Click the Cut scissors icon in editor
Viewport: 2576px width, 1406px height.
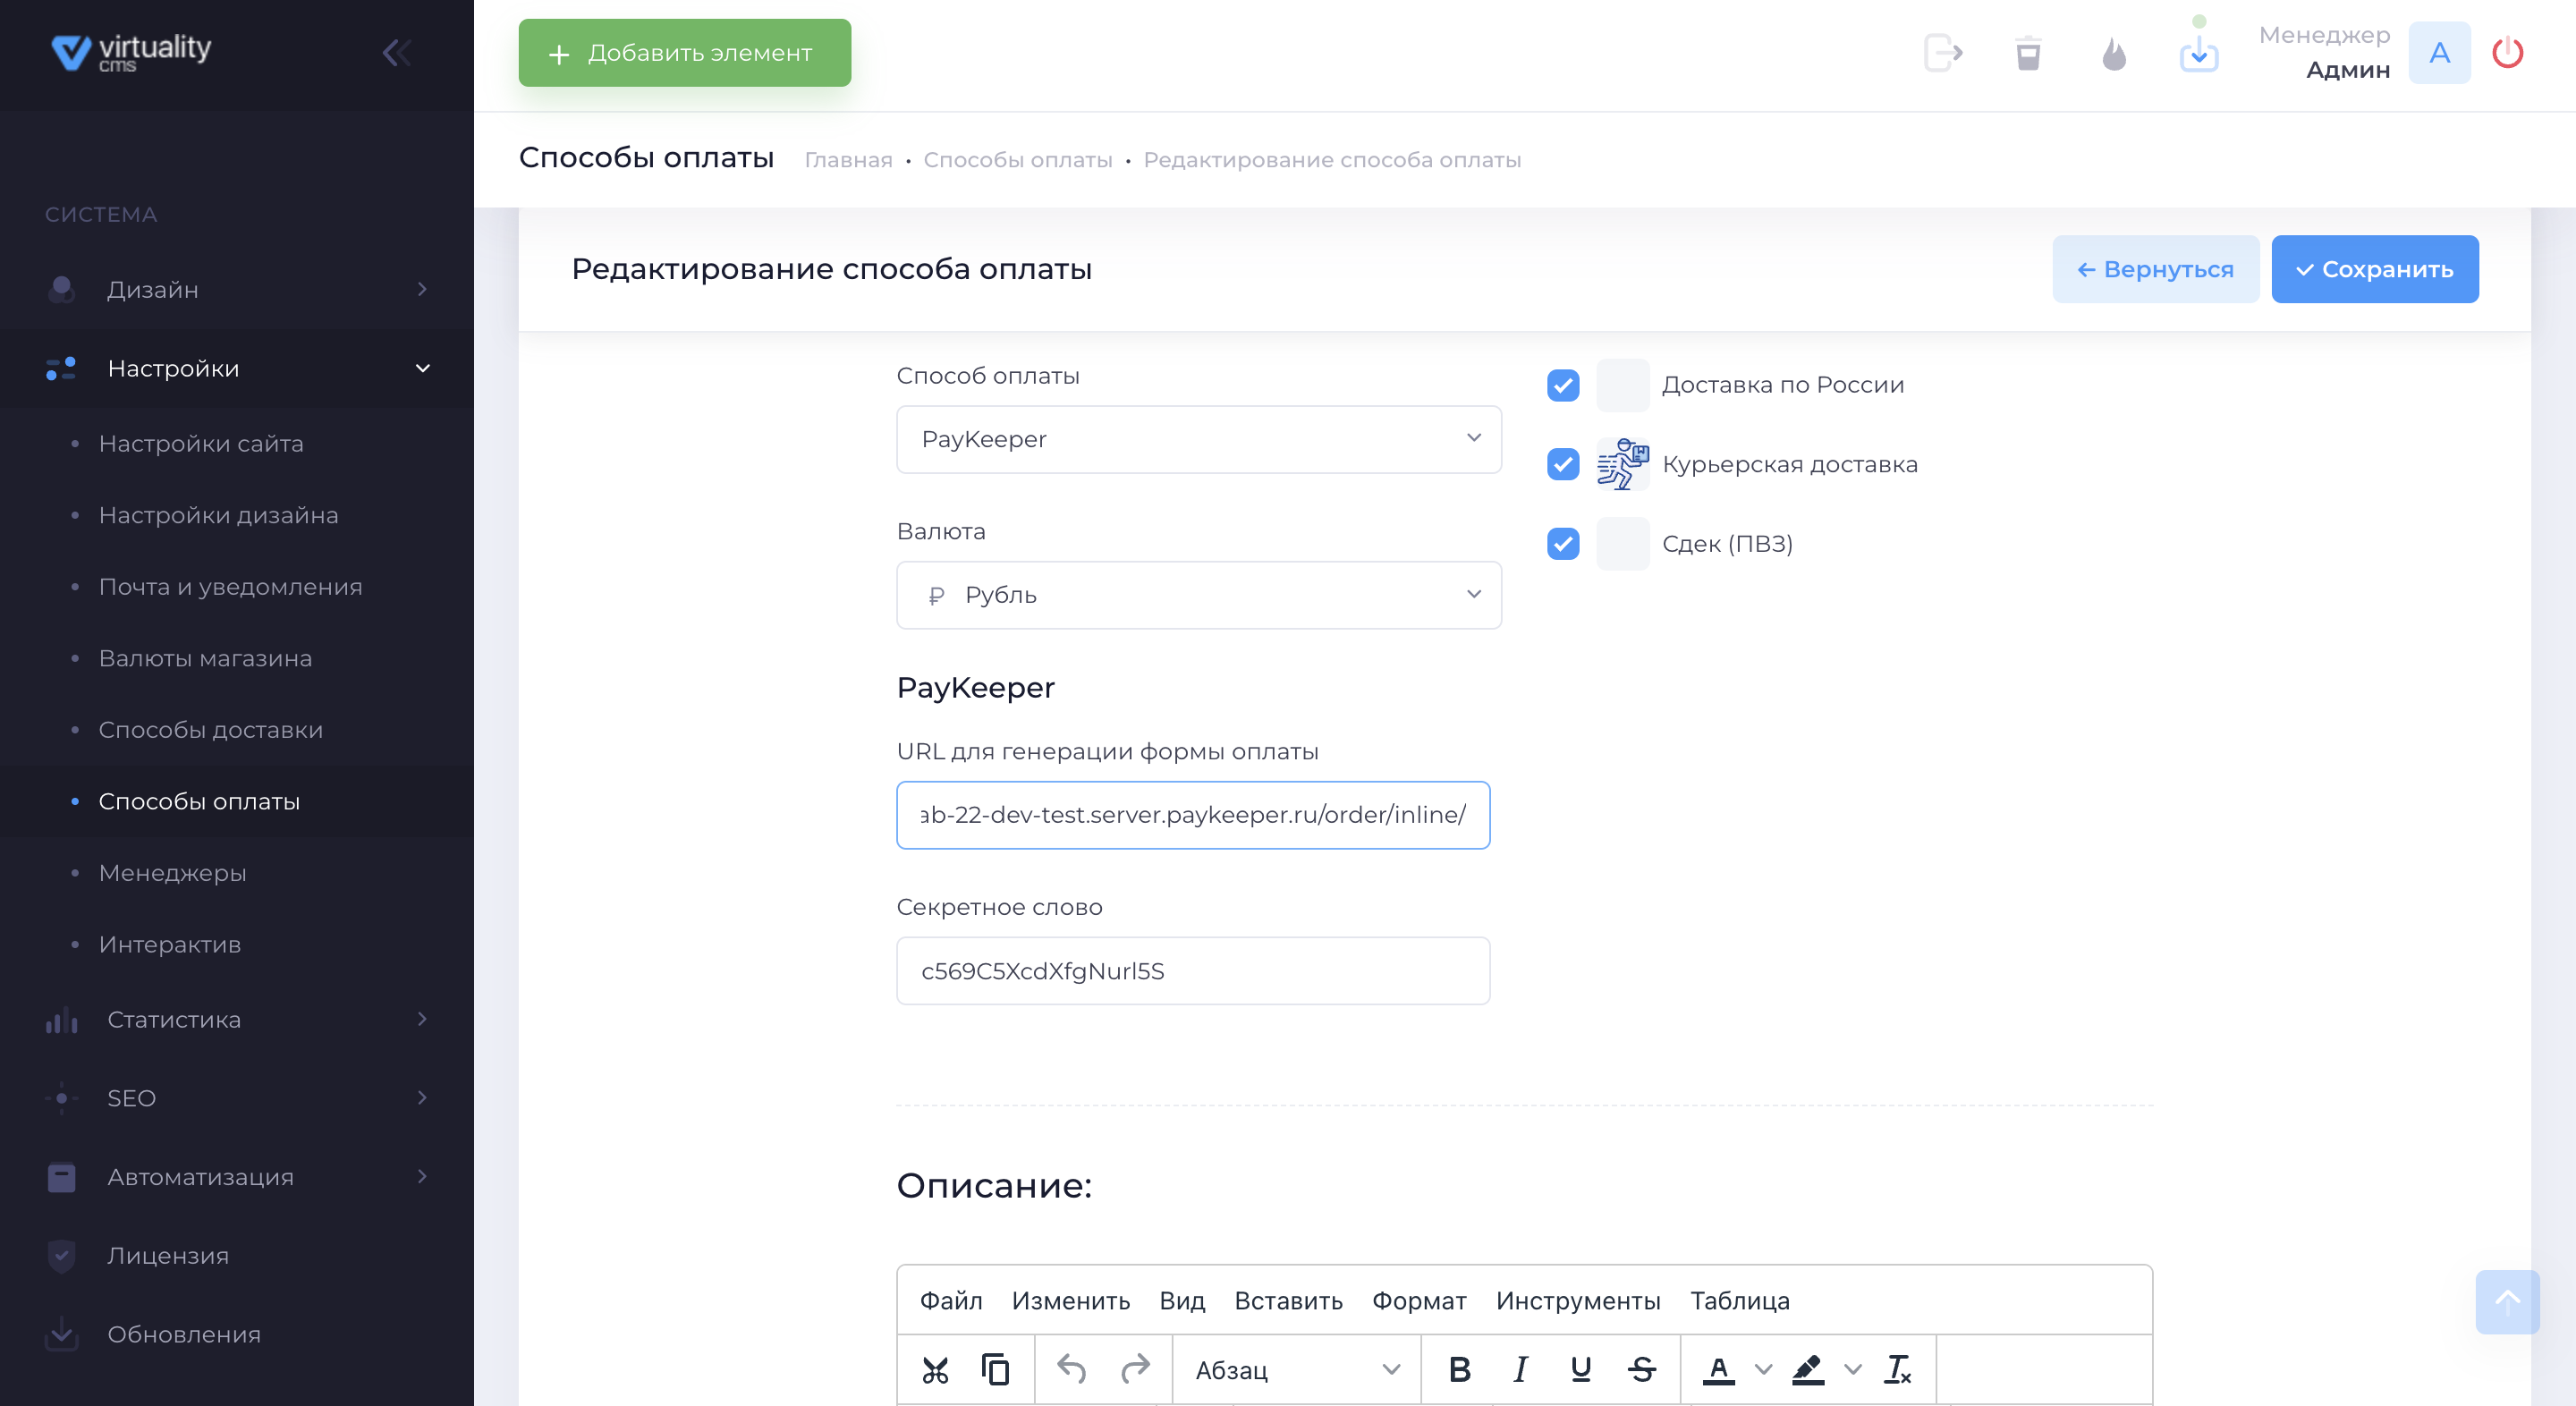click(x=935, y=1369)
